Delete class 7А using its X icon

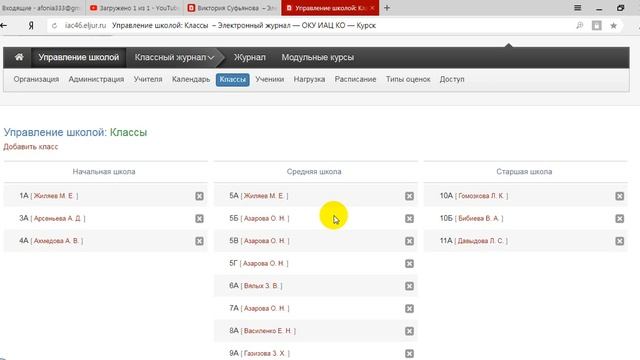click(x=409, y=309)
